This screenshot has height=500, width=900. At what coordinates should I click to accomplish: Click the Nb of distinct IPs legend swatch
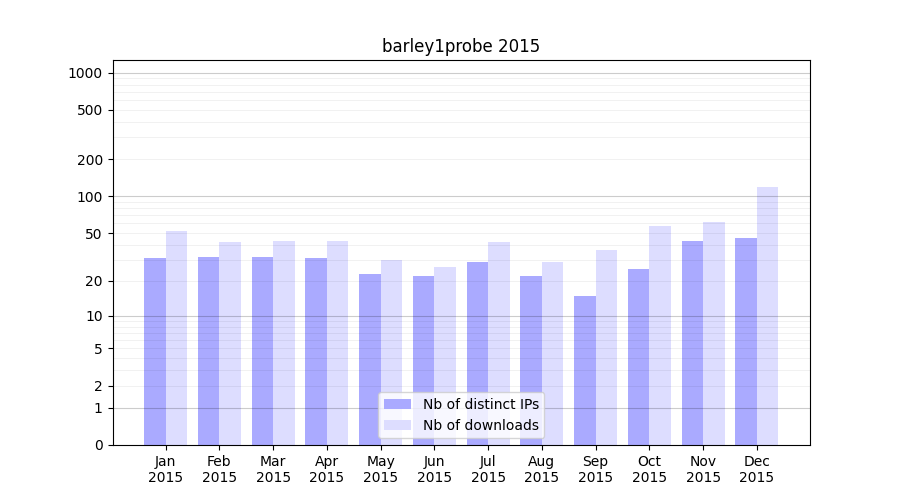397,404
